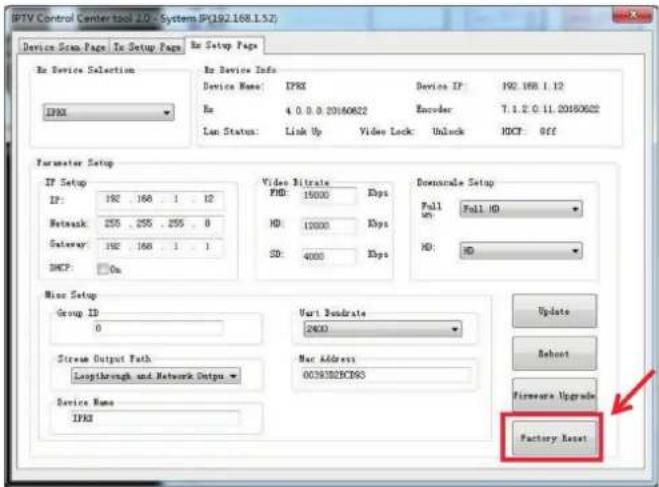
Task: Click the Gateway field 192.168.1.1
Action: [160, 246]
